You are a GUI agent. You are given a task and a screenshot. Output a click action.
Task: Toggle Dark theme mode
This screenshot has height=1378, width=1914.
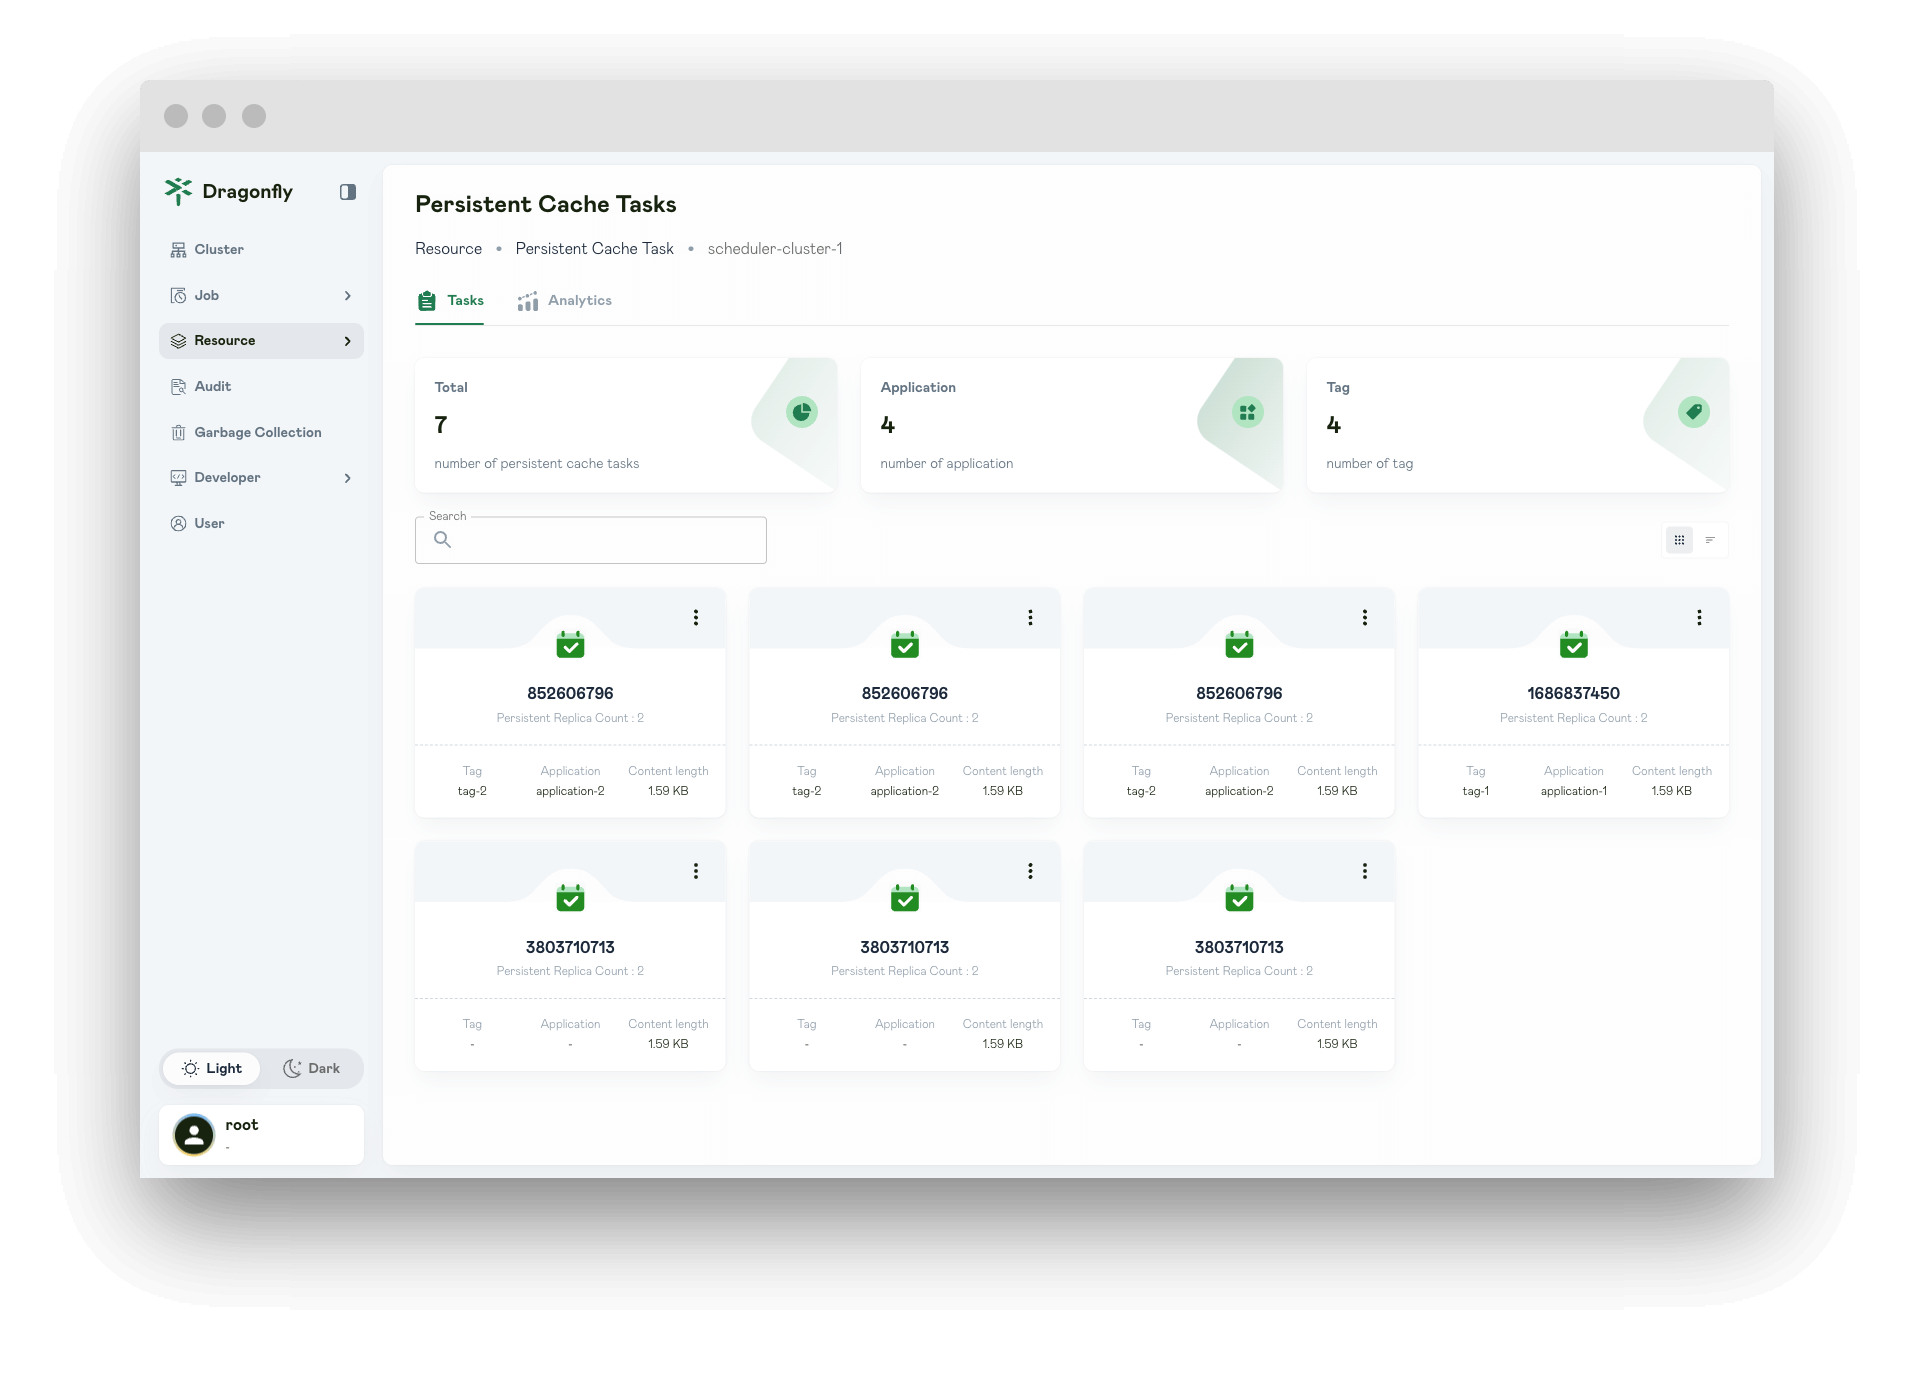[x=312, y=1068]
